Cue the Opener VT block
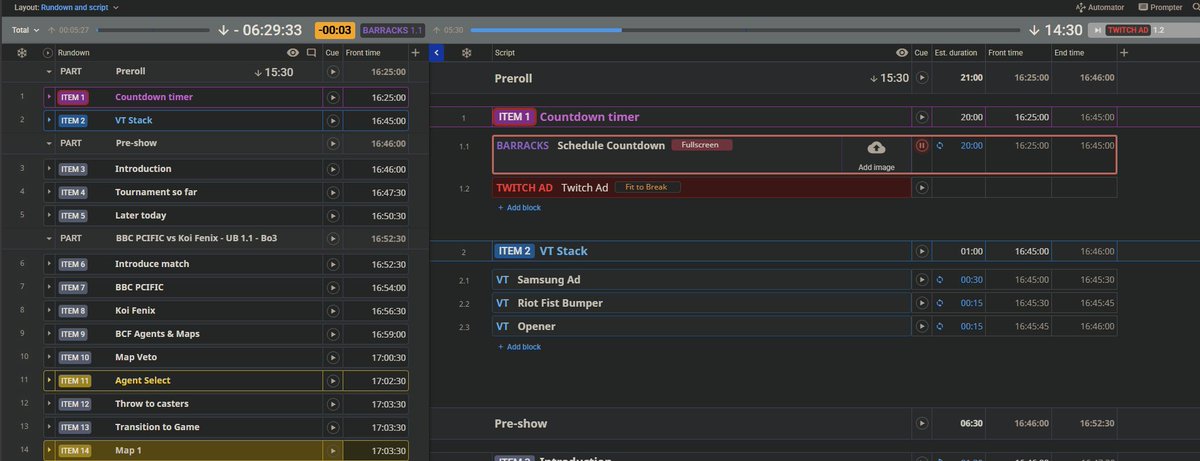This screenshot has height=461, width=1200. point(923,326)
